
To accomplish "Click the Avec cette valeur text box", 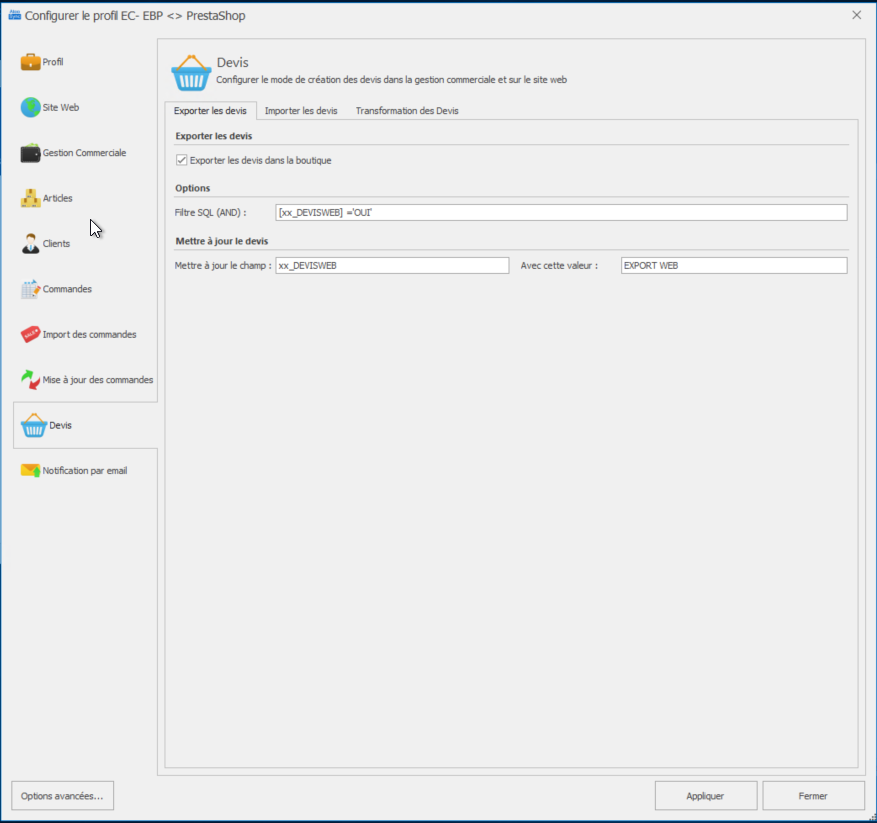I will click(732, 265).
